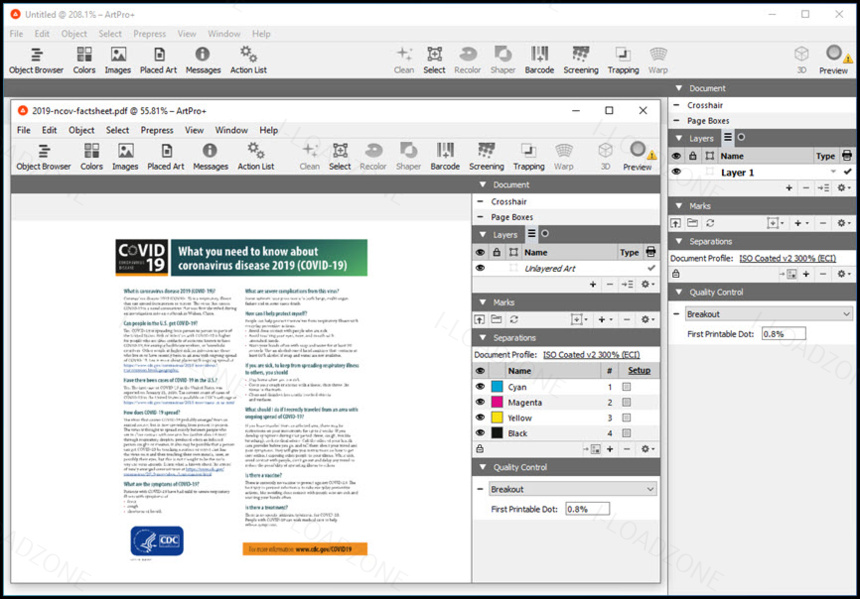Select the Select tool in the factsheet window
Image resolution: width=860 pixels, height=599 pixels.
click(x=340, y=157)
